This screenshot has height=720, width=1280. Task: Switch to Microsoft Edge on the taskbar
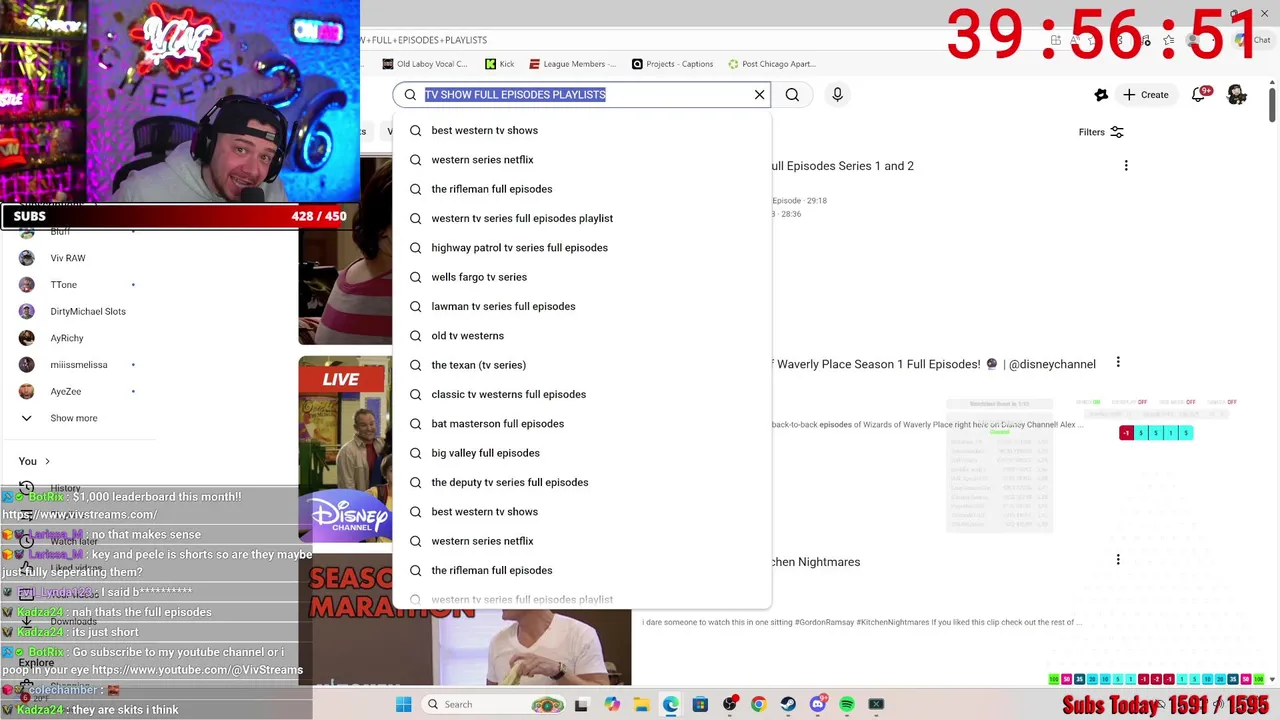click(x=670, y=704)
